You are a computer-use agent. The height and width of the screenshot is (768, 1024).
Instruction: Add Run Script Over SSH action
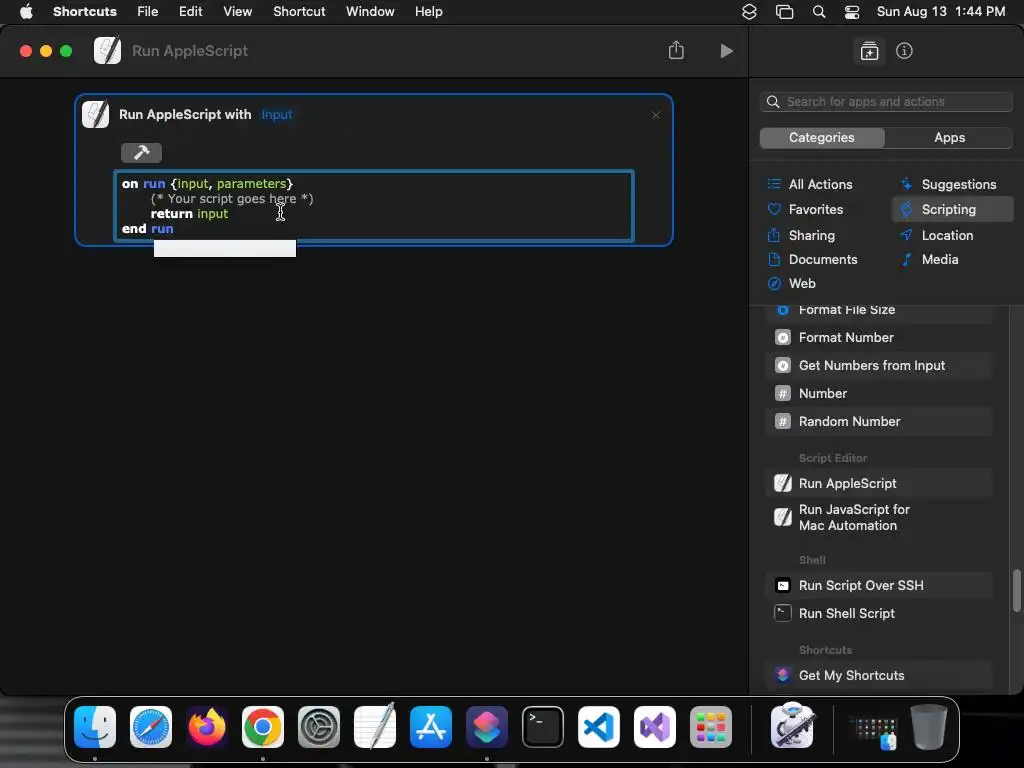coord(878,586)
